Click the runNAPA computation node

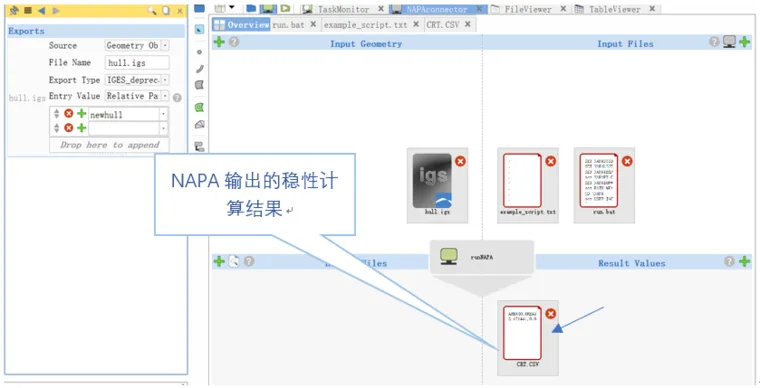482,257
